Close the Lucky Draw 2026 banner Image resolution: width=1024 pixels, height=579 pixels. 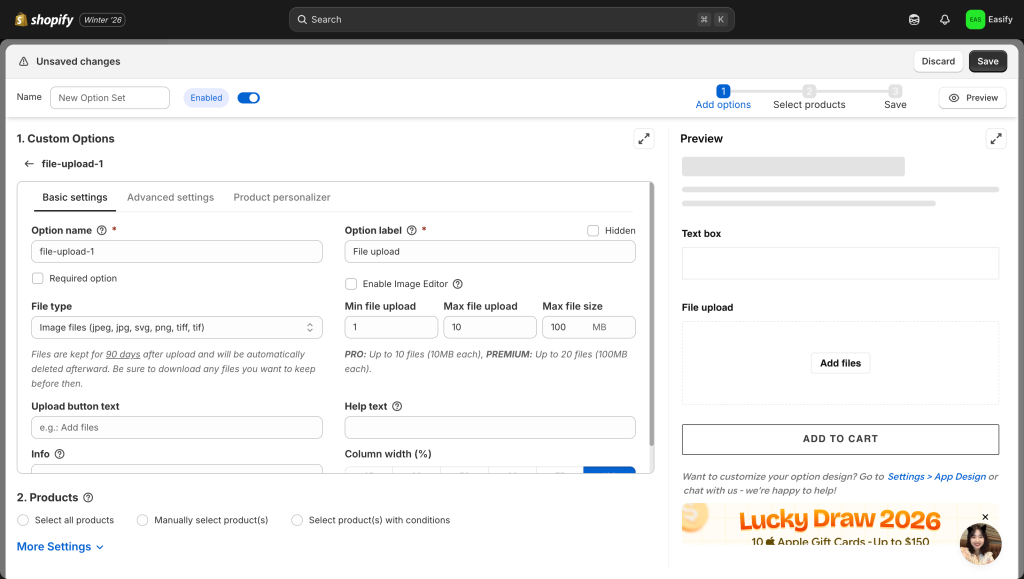tap(985, 517)
